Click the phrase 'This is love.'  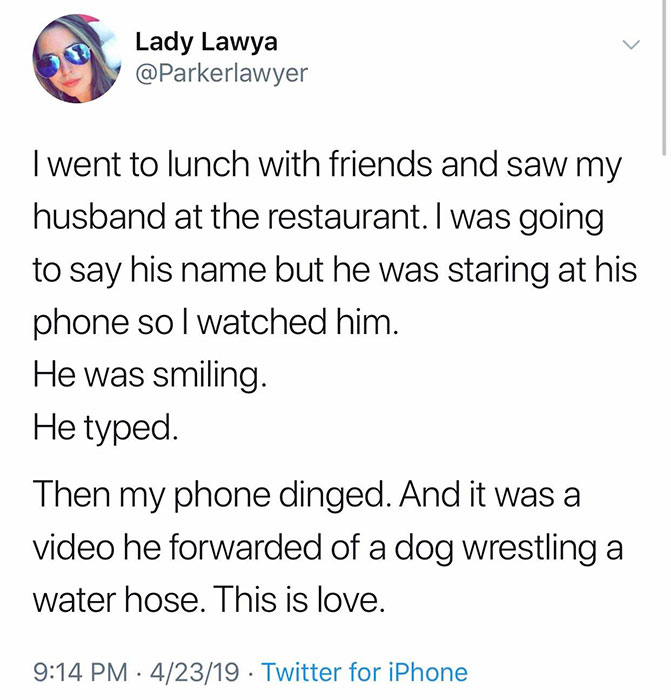pyautogui.click(x=300, y=600)
